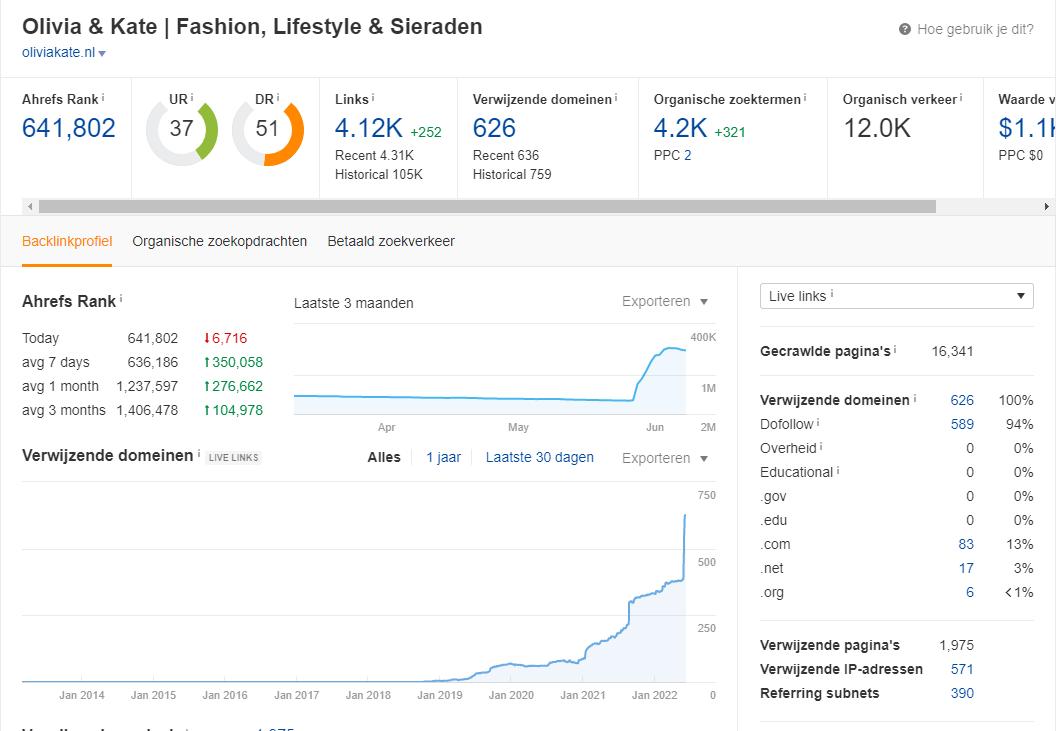Viewport: 1064px width, 731px height.
Task: Click info icon next to Organisch verkeer
Action: tap(962, 98)
